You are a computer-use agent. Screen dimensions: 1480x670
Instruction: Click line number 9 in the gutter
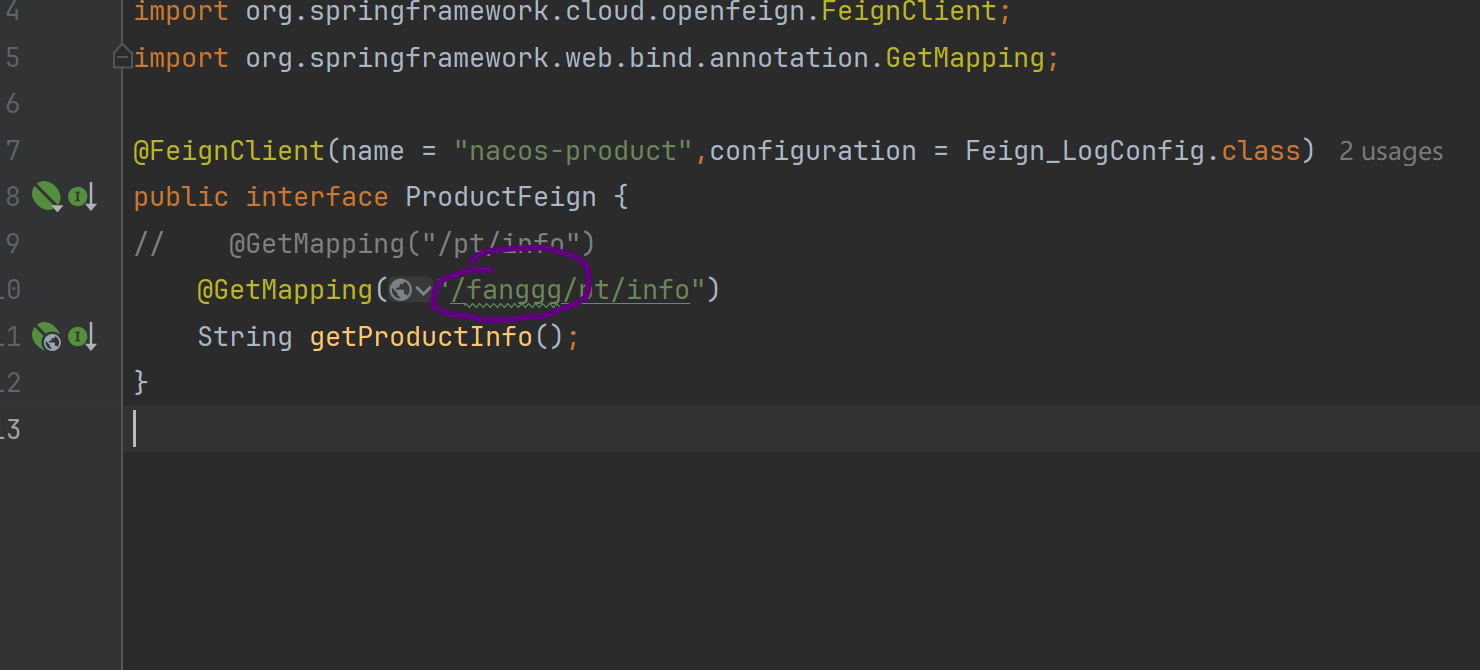click(x=11, y=244)
